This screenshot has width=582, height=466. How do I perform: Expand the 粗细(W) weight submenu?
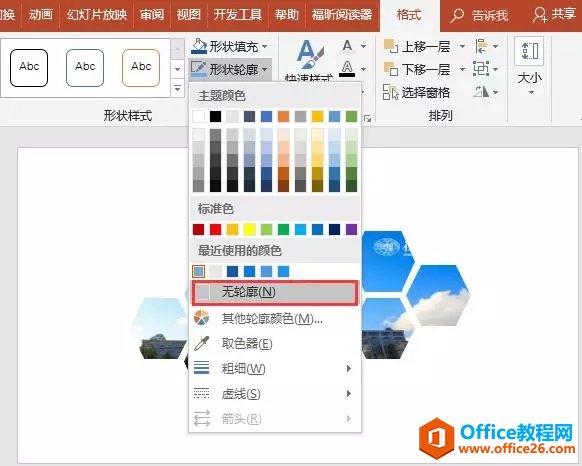tap(275, 368)
